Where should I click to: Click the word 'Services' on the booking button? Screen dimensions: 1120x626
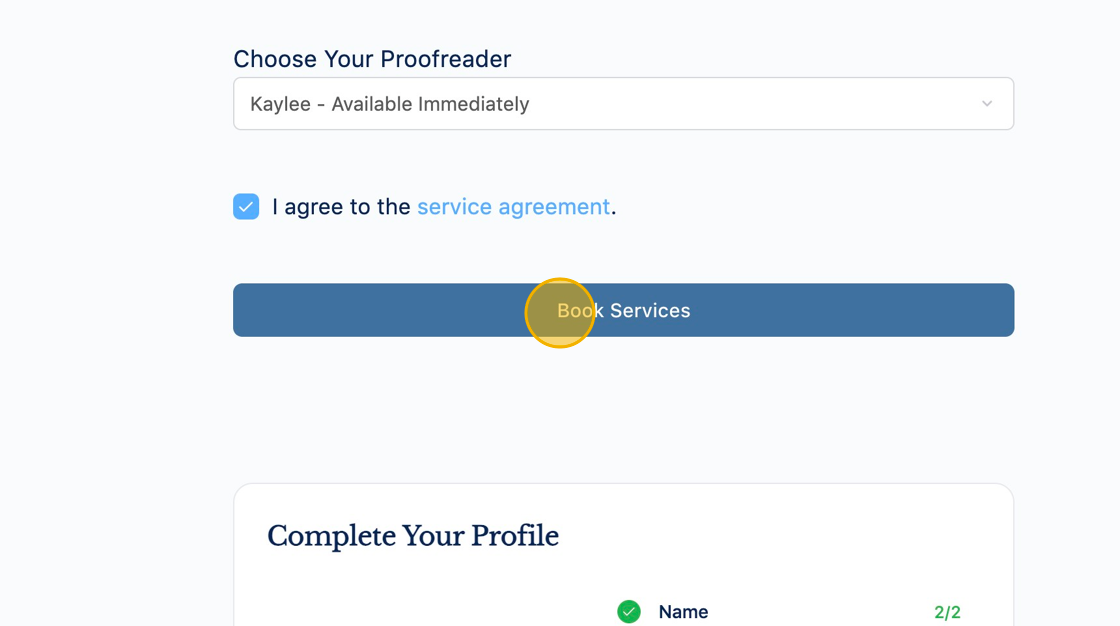649,310
